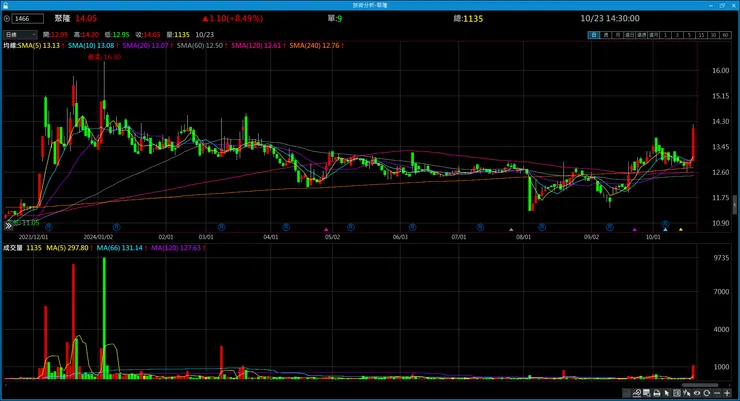Toggle the 還週 adjusted weekly period

coord(641,35)
